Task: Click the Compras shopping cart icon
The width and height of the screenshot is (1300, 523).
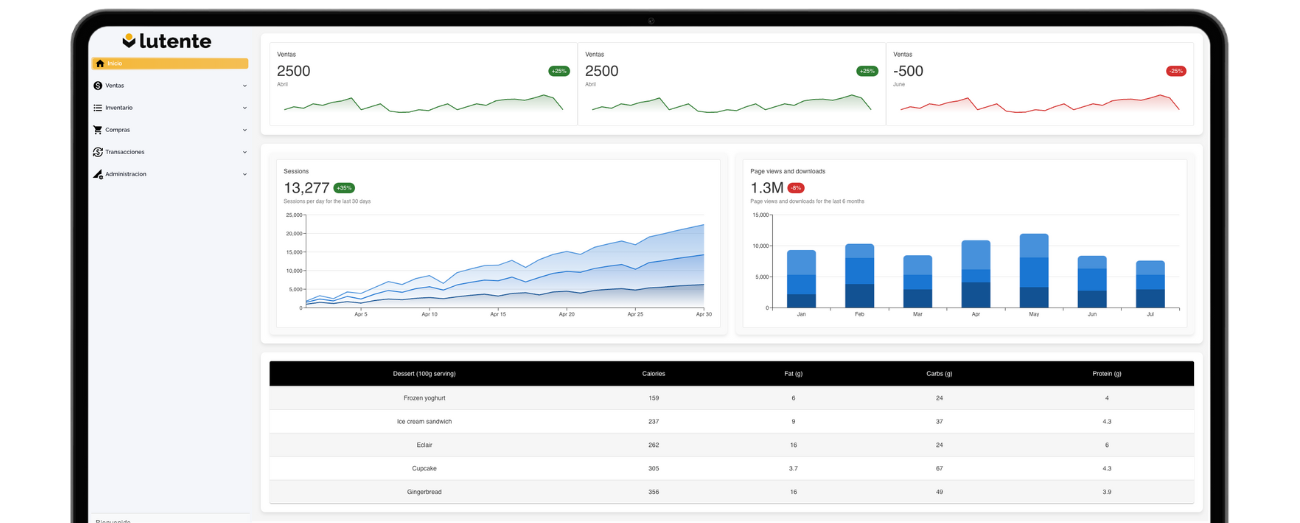Action: click(x=98, y=129)
